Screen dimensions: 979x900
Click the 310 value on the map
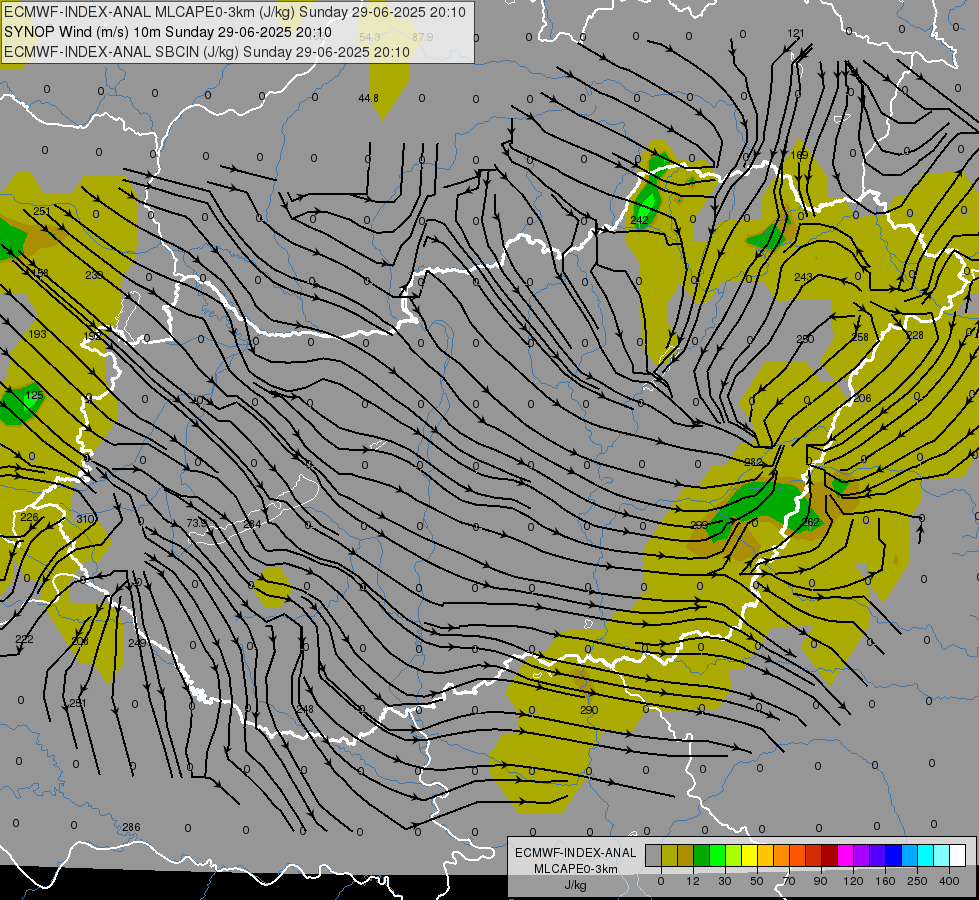click(x=86, y=518)
